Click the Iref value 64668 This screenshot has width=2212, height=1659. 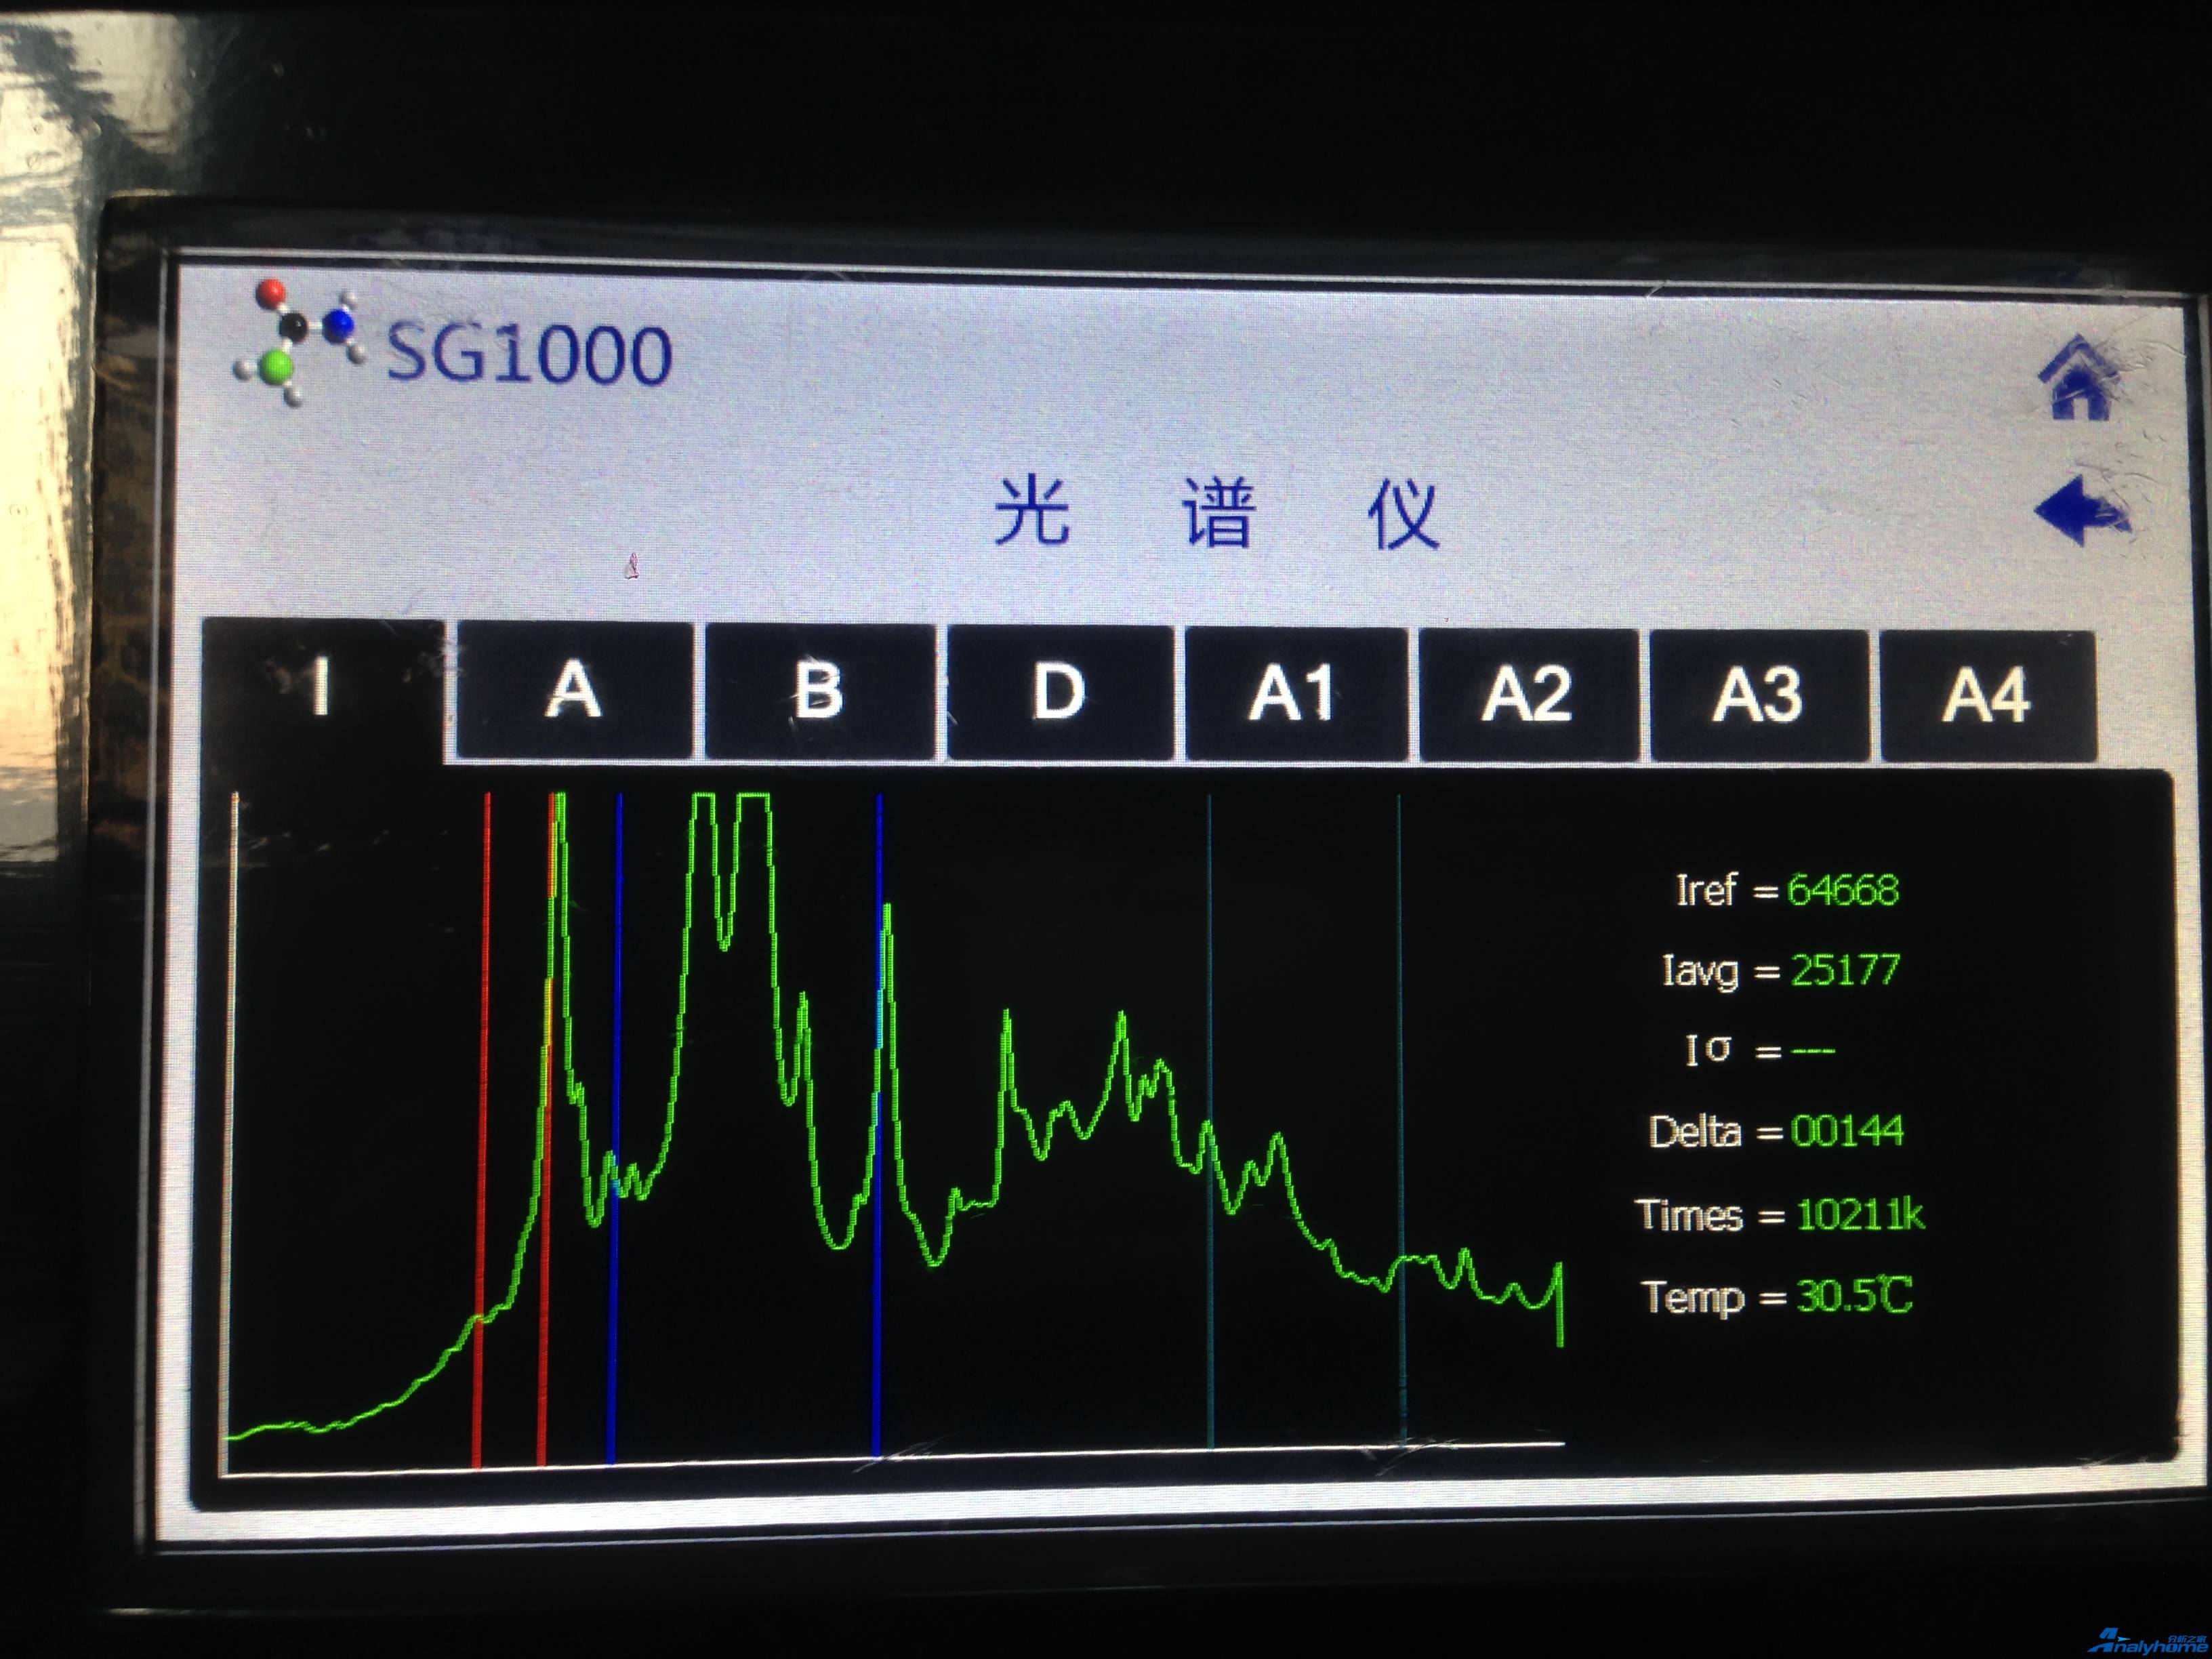coord(1843,890)
